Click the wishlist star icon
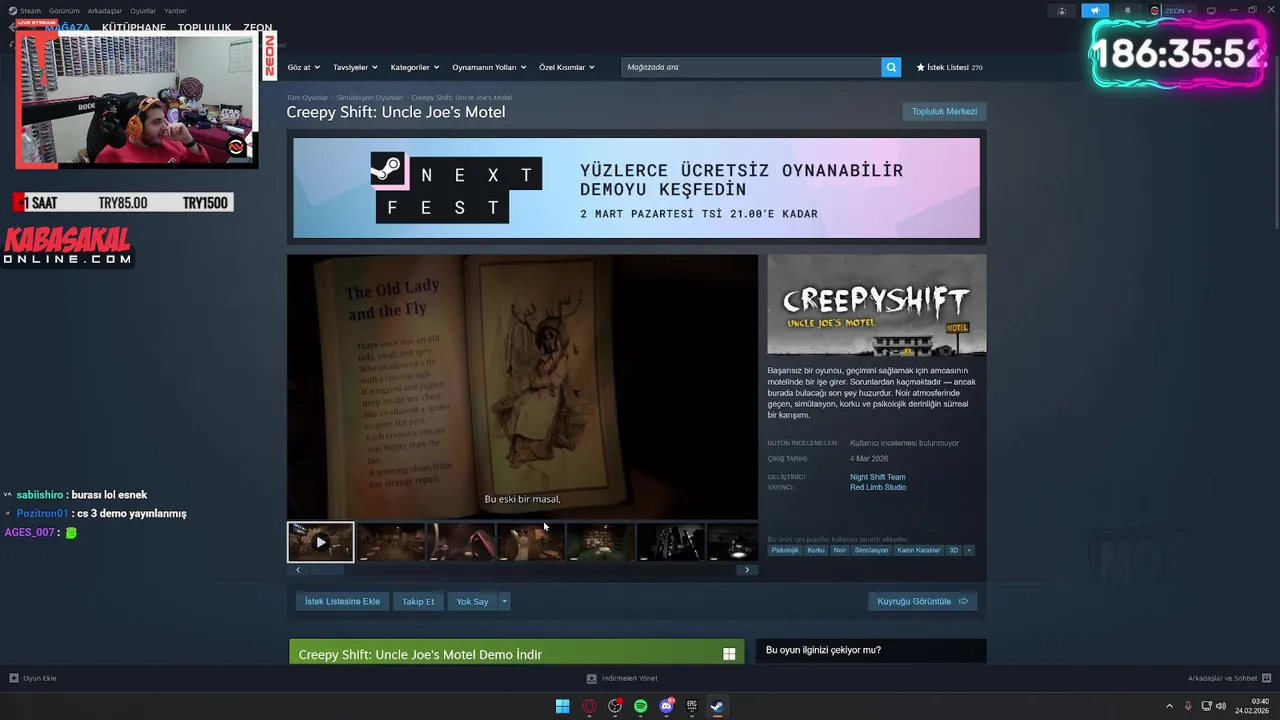 921,67
